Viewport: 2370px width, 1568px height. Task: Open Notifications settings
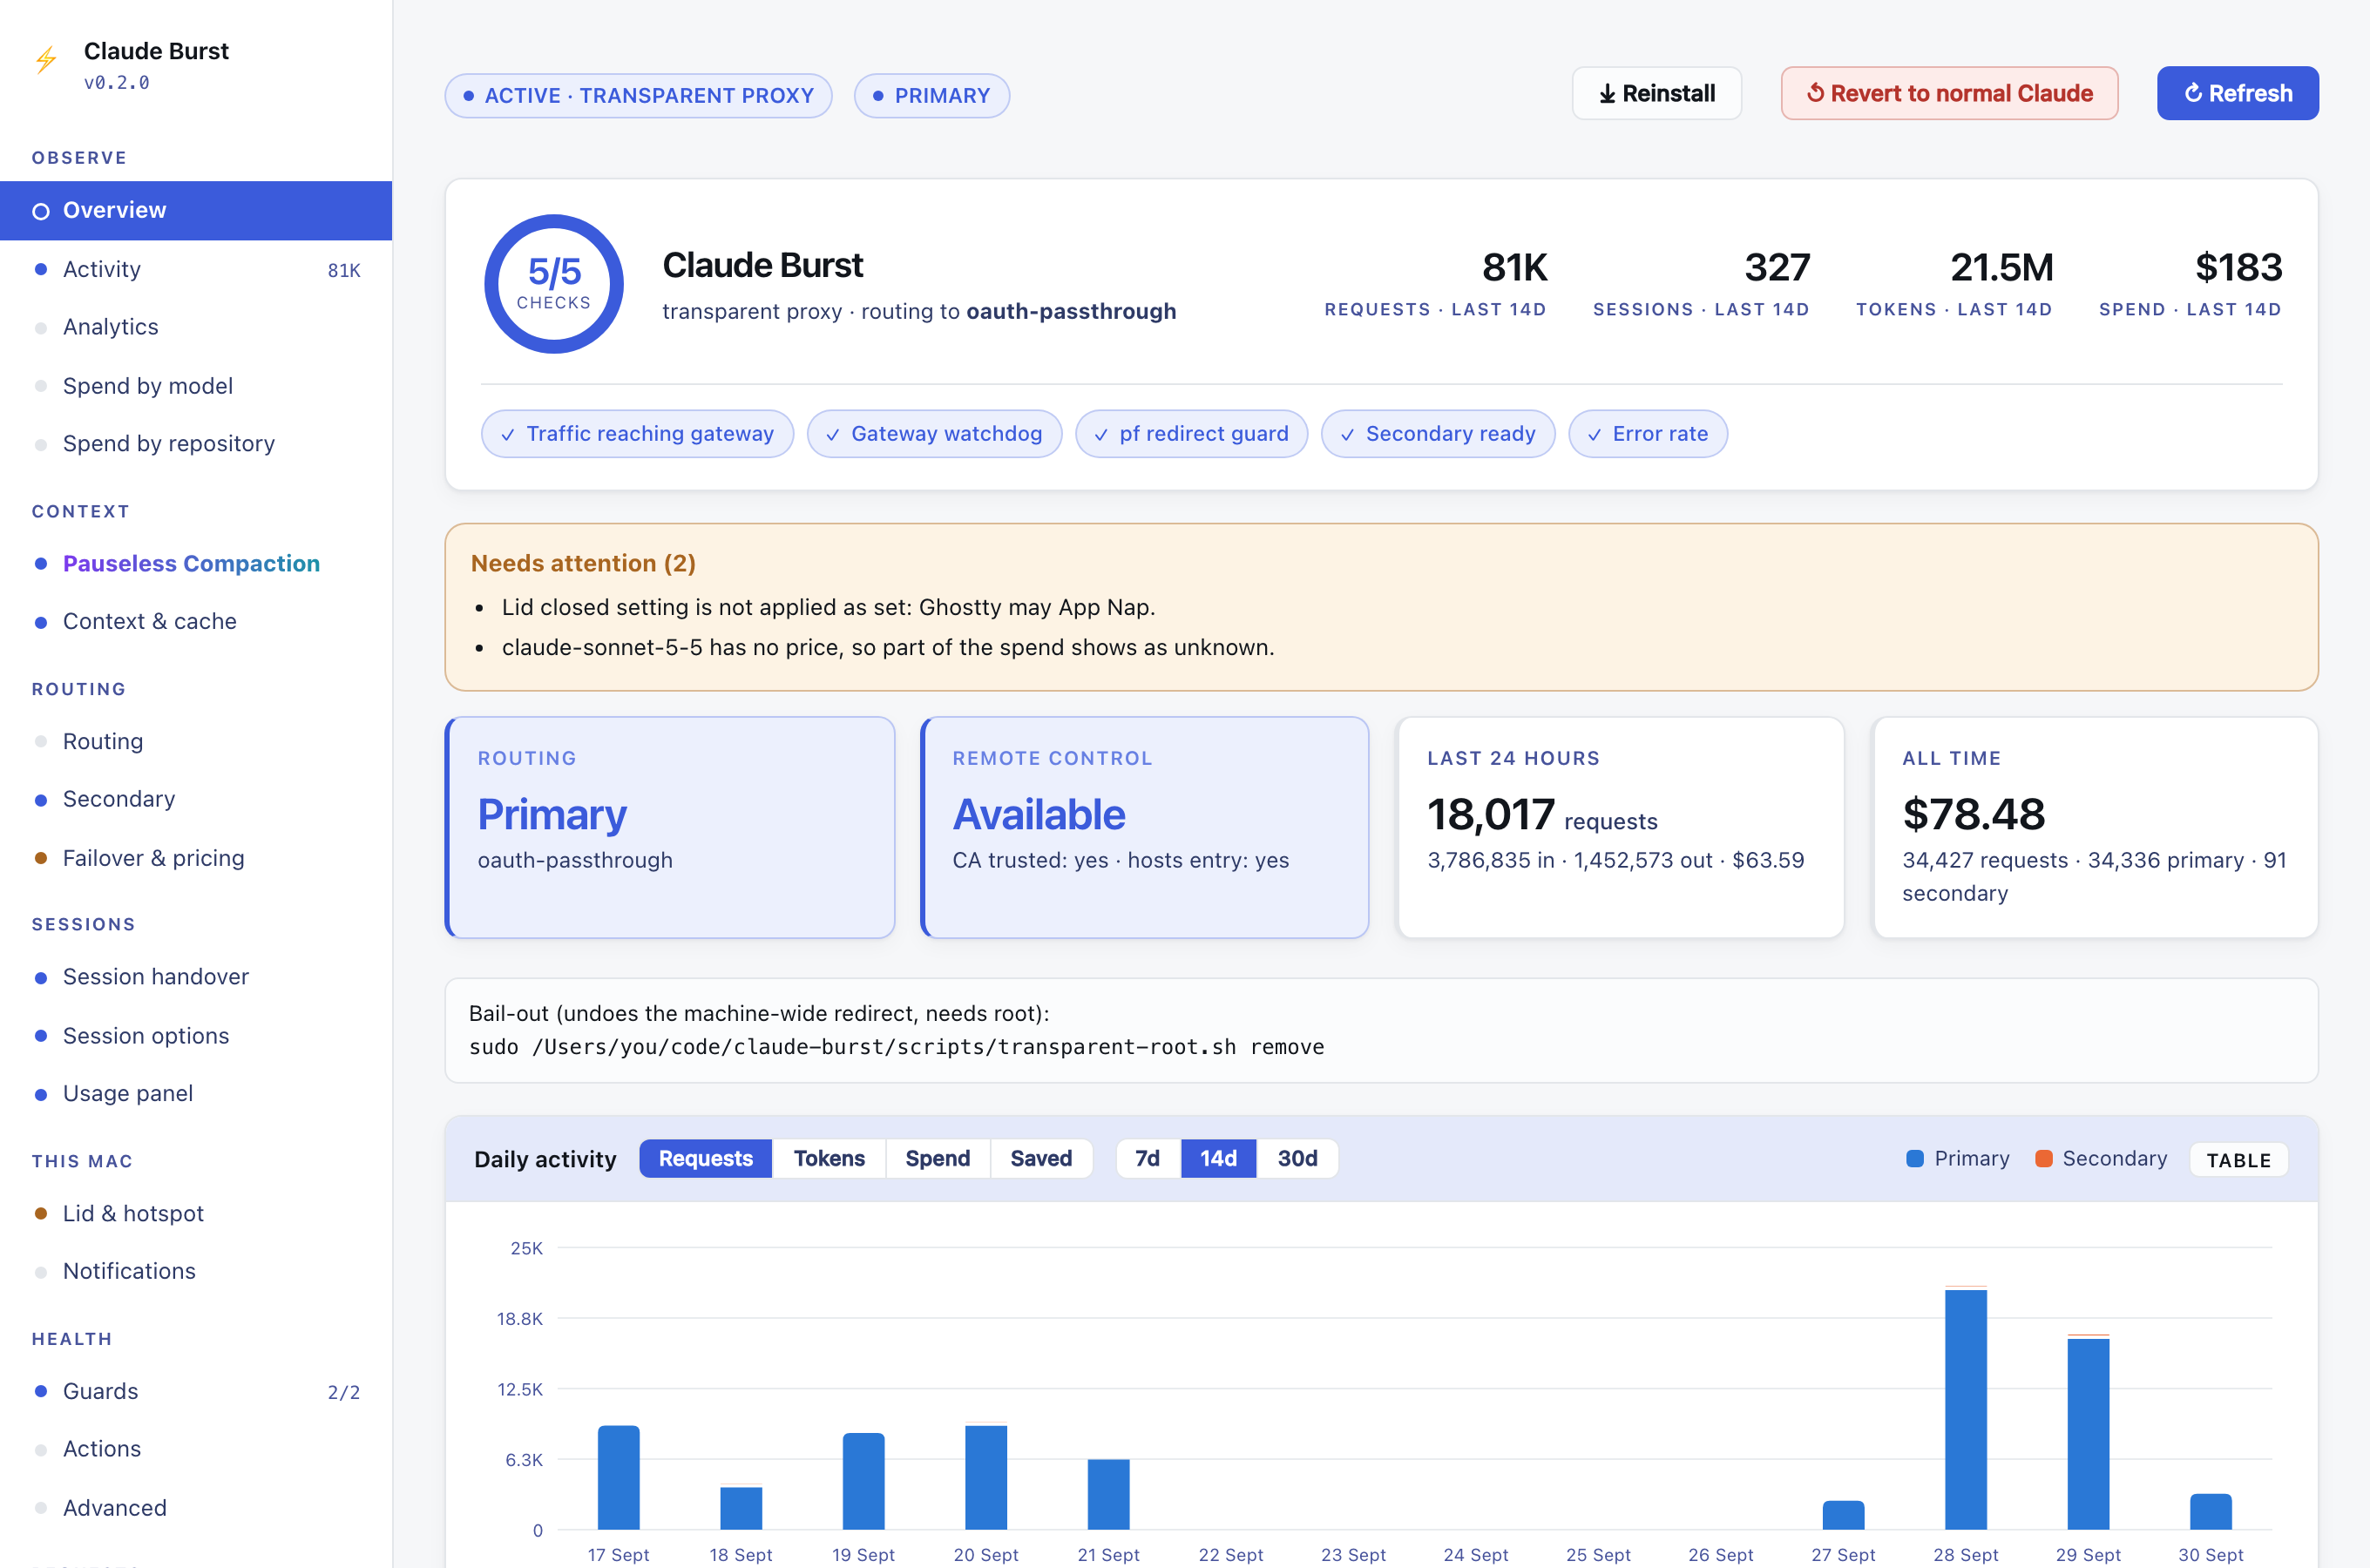pos(196,1271)
